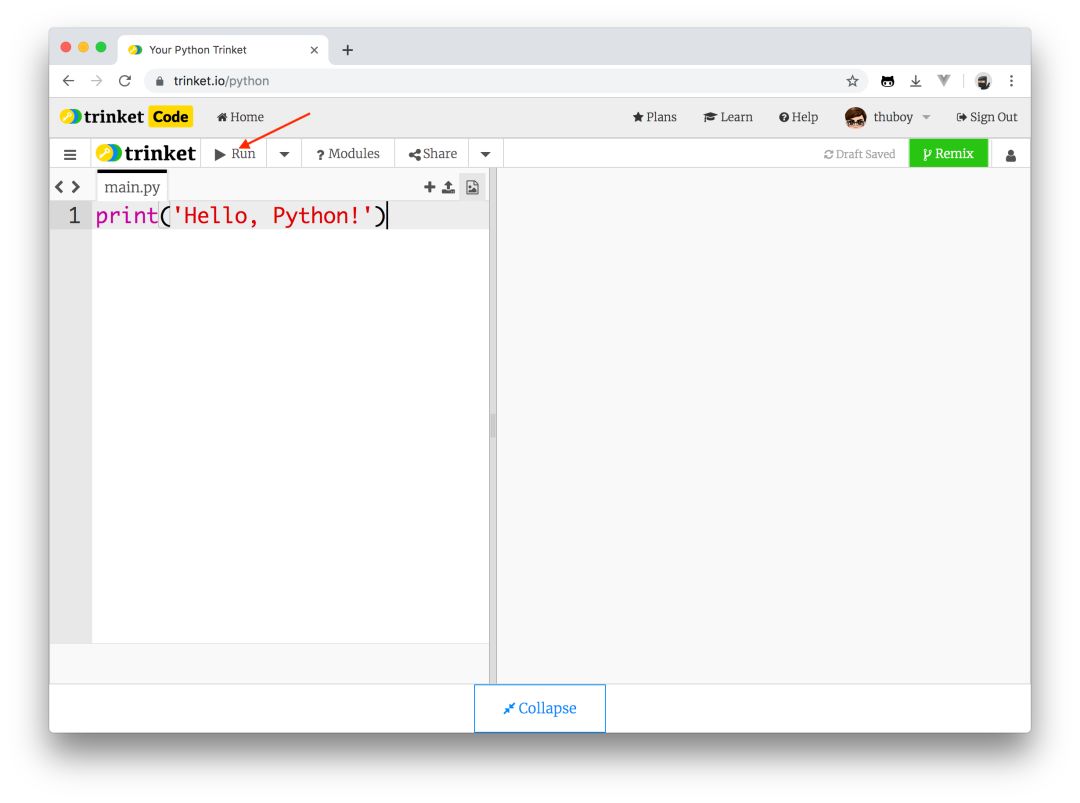Click into the code line print('Hello, Python!')
Image resolution: width=1080 pixels, height=803 pixels.
point(240,216)
